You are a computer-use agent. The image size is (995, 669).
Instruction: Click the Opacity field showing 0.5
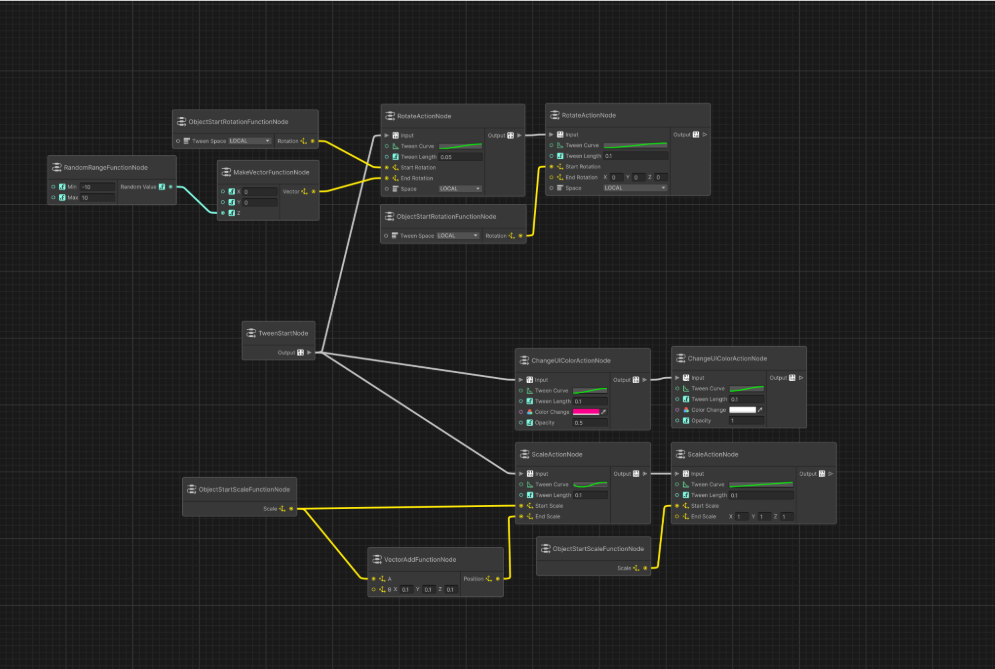pyautogui.click(x=590, y=423)
